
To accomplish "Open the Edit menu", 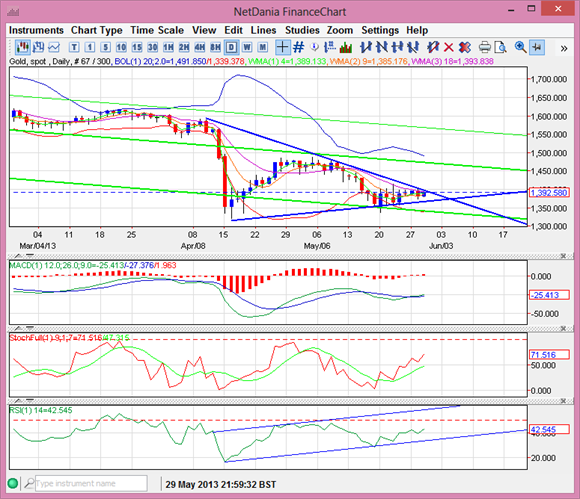I will coord(233,30).
